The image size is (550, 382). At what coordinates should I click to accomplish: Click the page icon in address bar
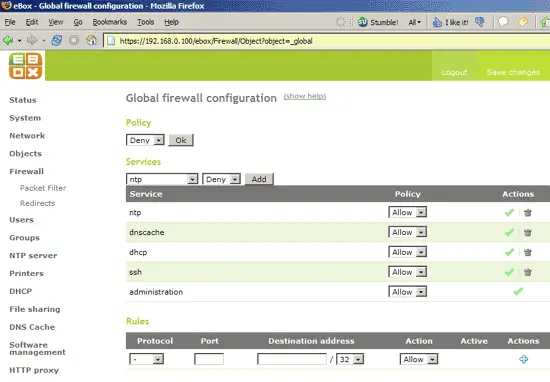point(111,41)
